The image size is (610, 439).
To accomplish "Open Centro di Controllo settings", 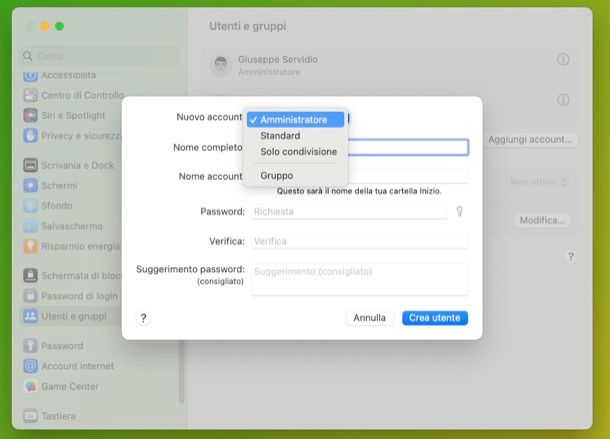I will (x=72, y=95).
